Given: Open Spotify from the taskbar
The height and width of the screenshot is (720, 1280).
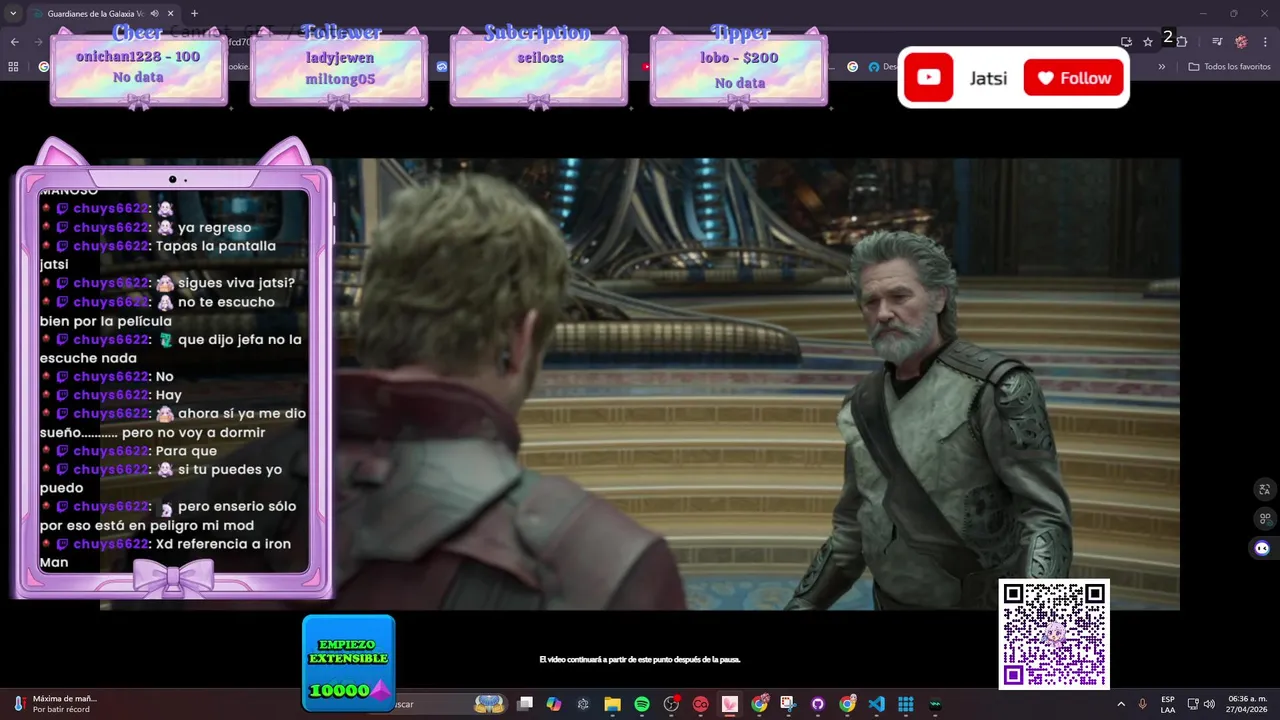Looking at the screenshot, I should coord(642,704).
